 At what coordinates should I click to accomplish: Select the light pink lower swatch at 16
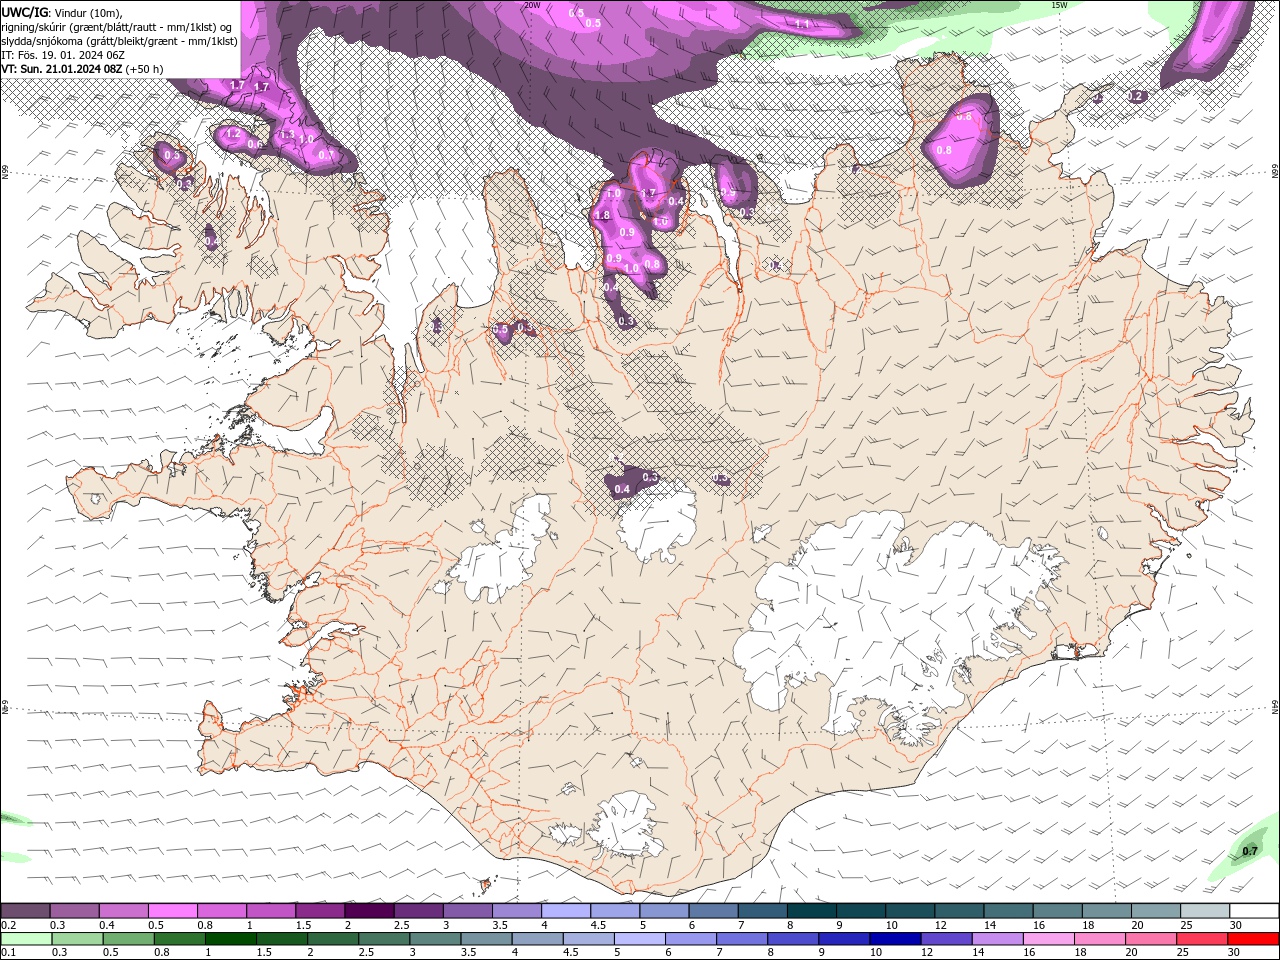pos(1047,939)
